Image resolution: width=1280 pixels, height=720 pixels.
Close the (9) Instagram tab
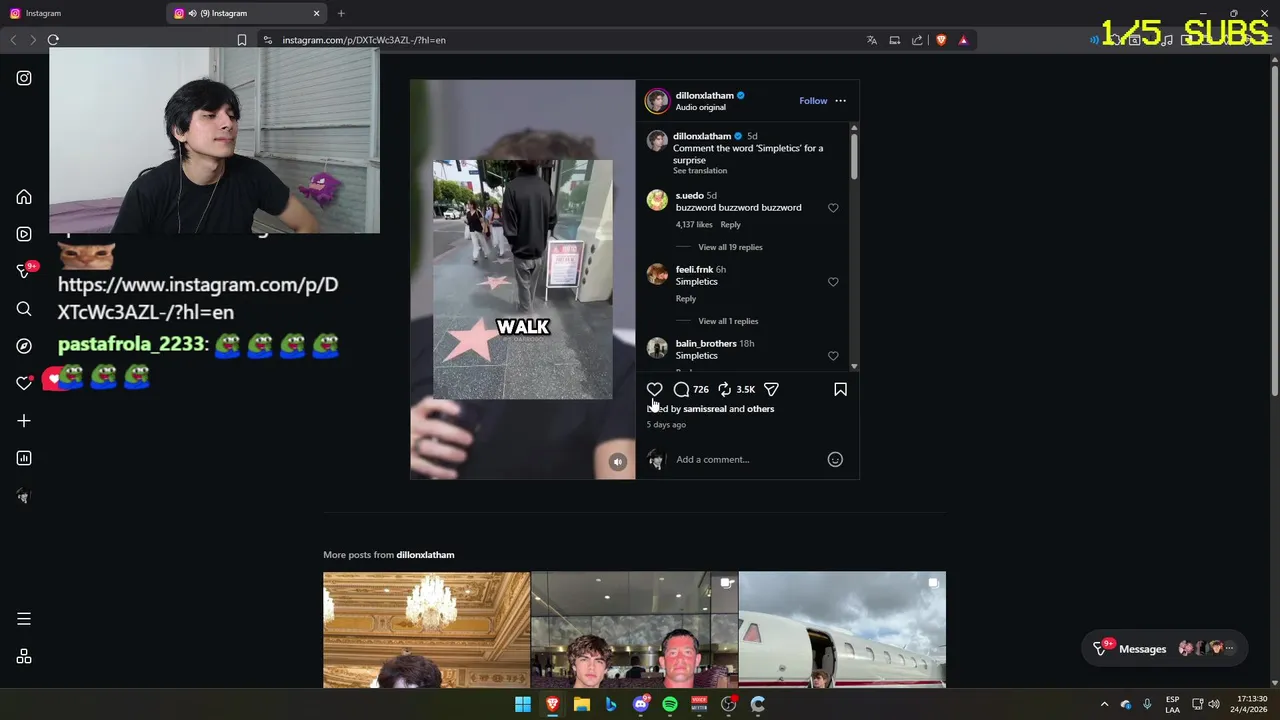pyautogui.click(x=317, y=13)
